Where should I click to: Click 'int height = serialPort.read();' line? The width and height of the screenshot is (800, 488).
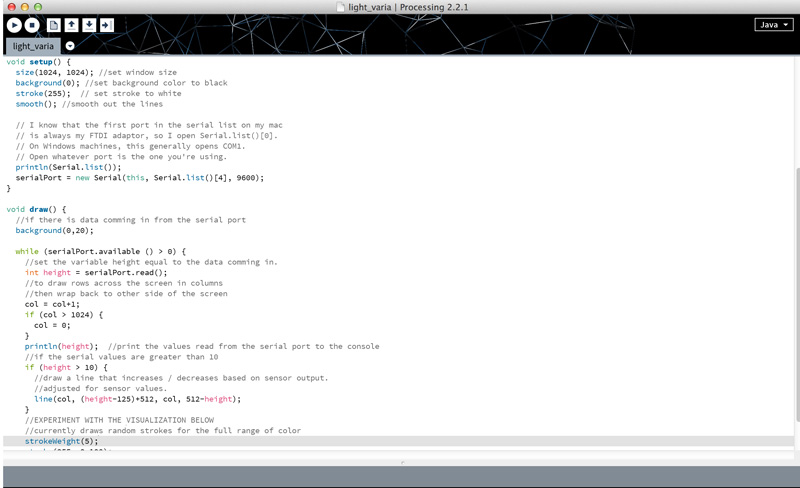pos(96,273)
